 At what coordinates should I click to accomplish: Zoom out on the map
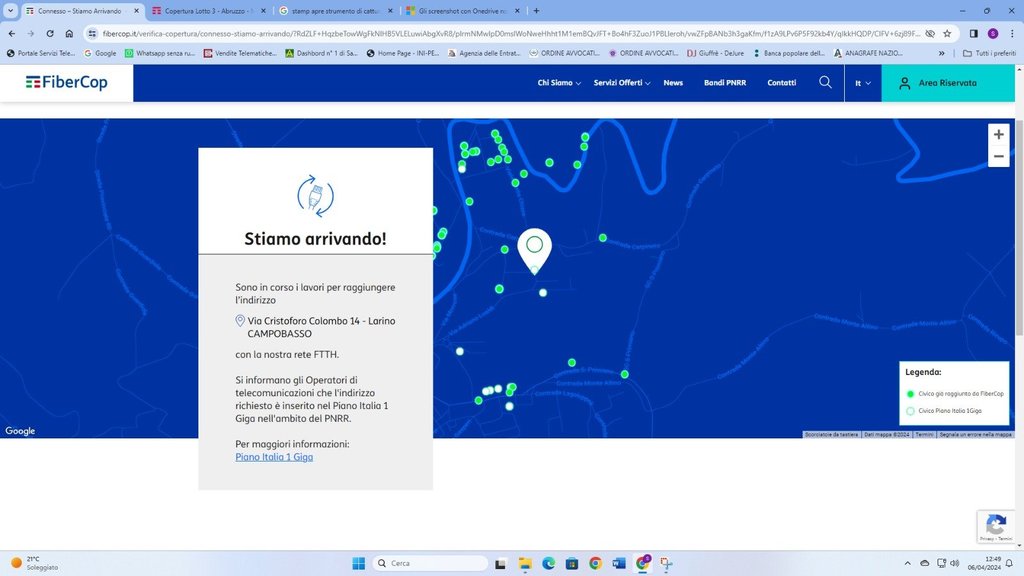coord(998,157)
